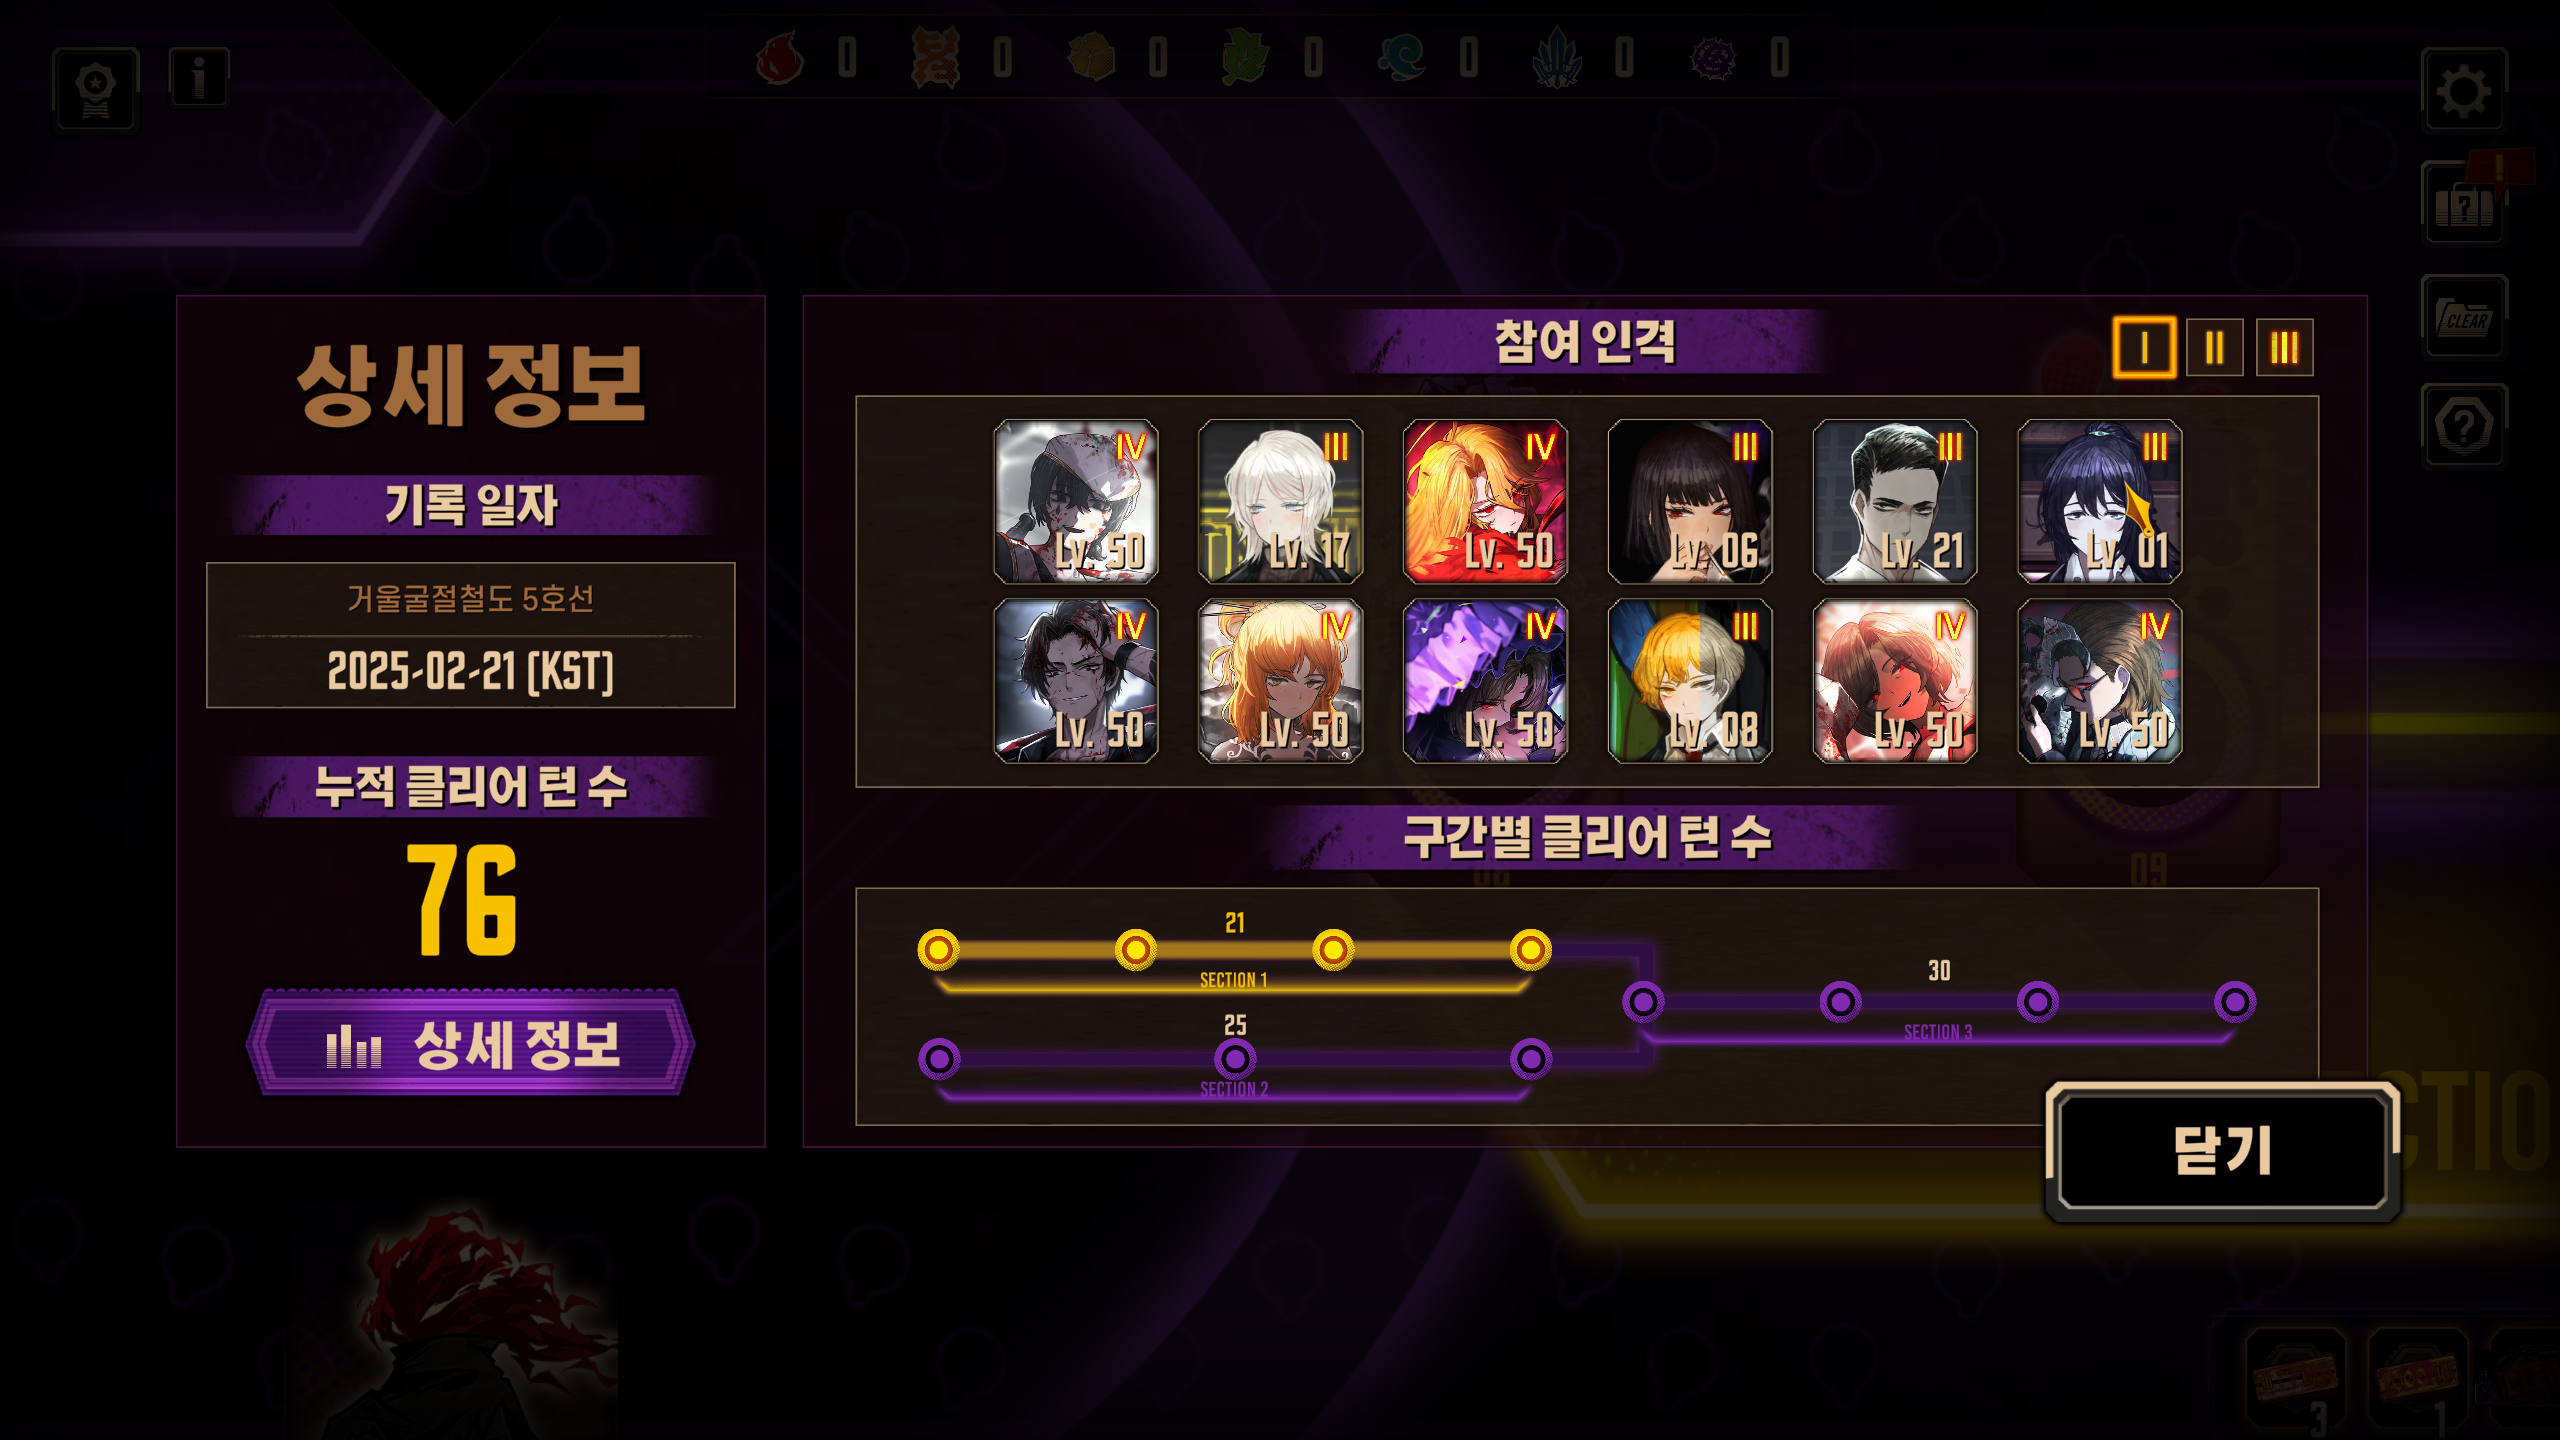The height and width of the screenshot is (1440, 2560).
Task: Open the info icon panel
Action: click(x=199, y=77)
